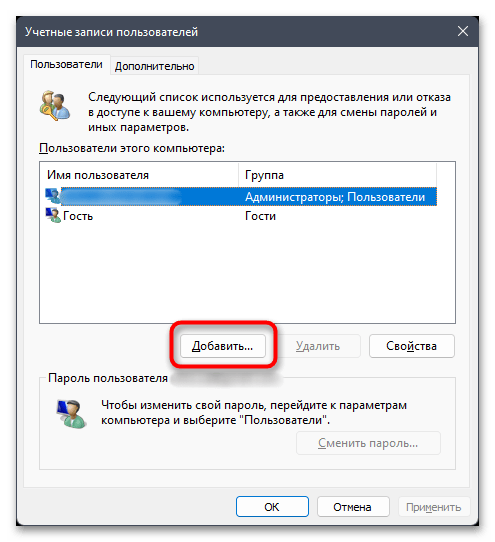The image size is (495, 542).
Task: Click the Отмена button
Action: tap(353, 507)
